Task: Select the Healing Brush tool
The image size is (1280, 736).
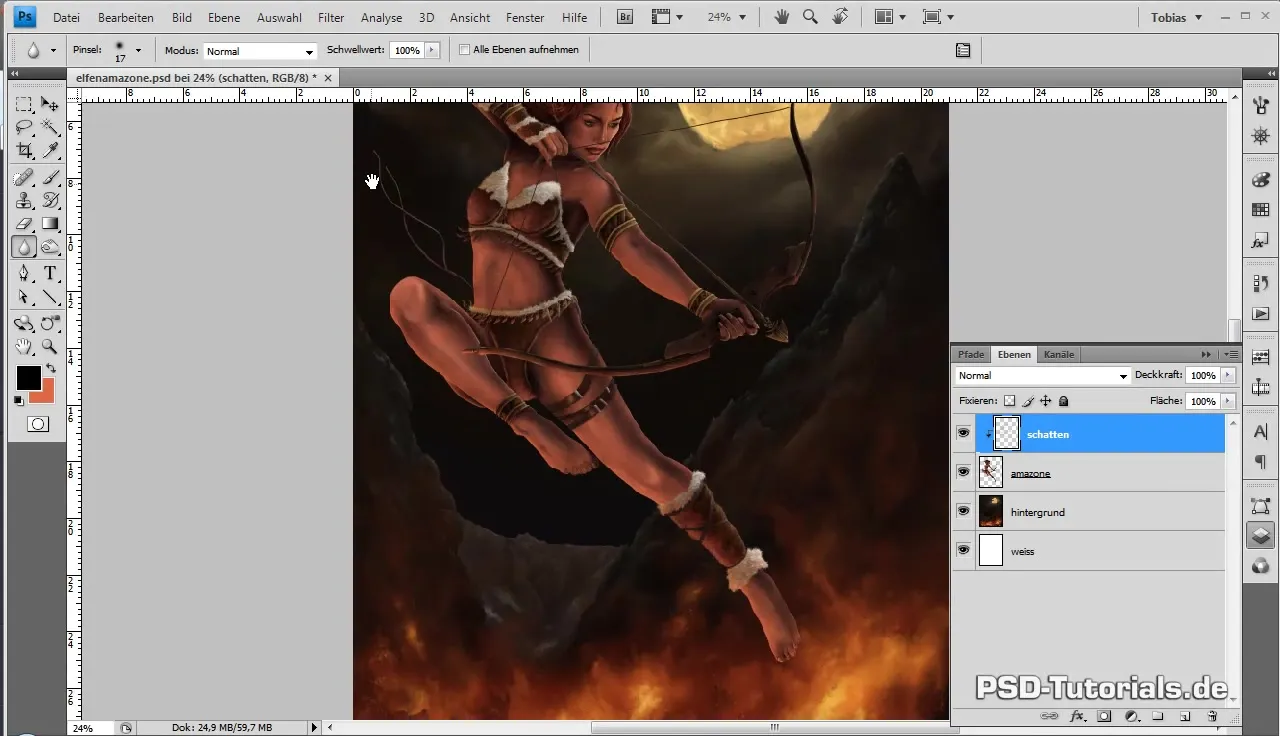Action: coord(24,177)
